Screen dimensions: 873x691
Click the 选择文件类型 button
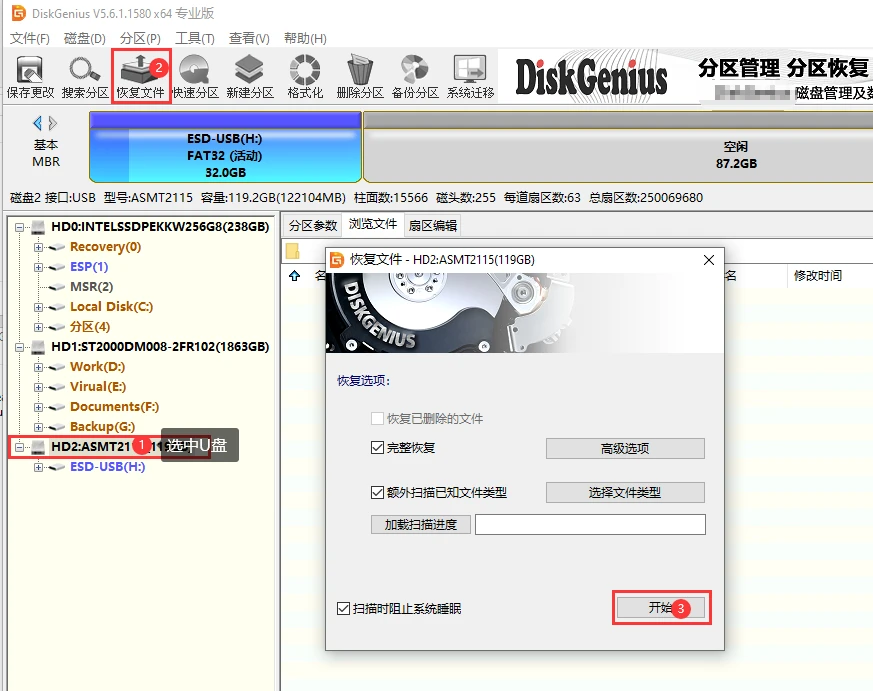pos(625,492)
